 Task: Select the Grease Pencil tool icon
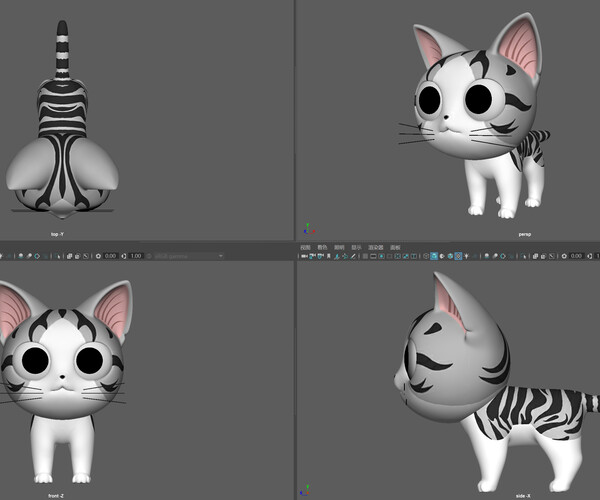(353, 256)
